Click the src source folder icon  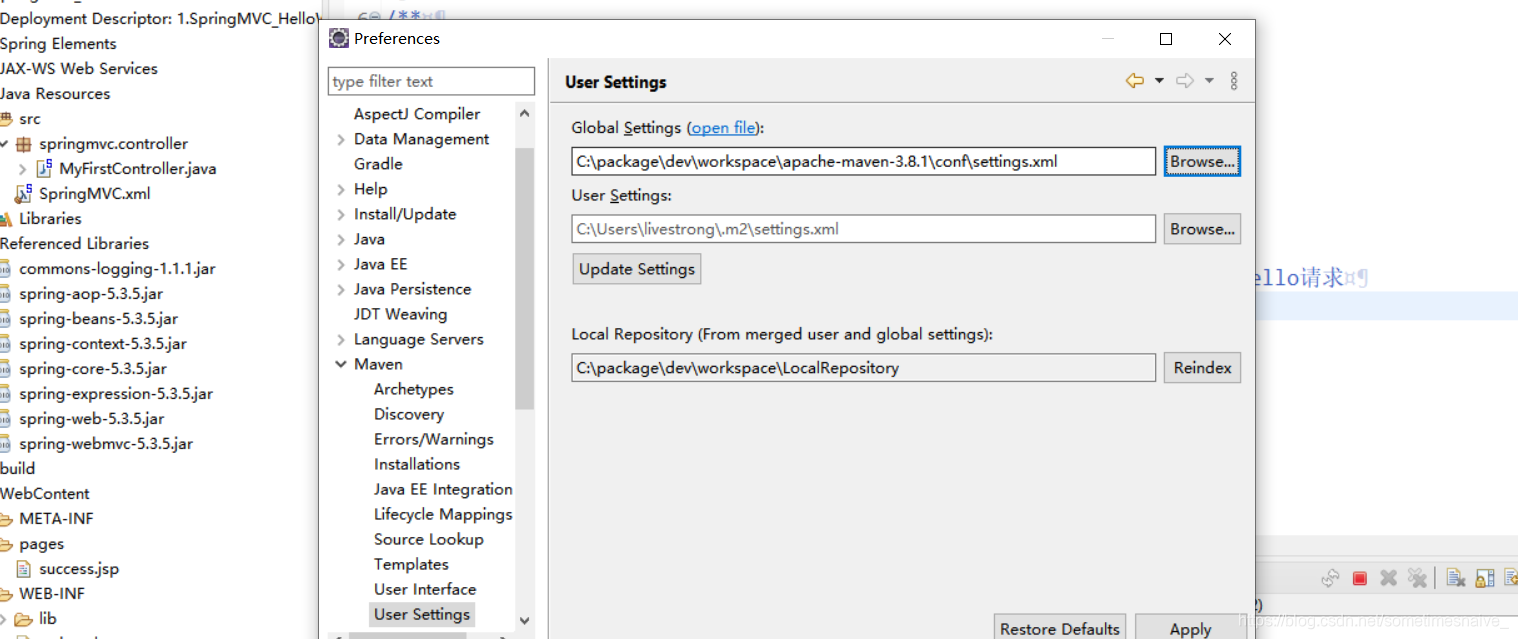tap(5, 119)
